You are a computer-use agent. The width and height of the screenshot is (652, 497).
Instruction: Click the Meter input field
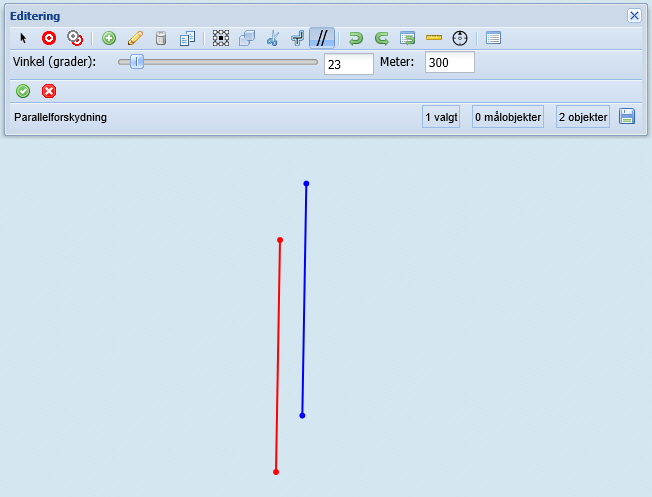click(x=449, y=63)
